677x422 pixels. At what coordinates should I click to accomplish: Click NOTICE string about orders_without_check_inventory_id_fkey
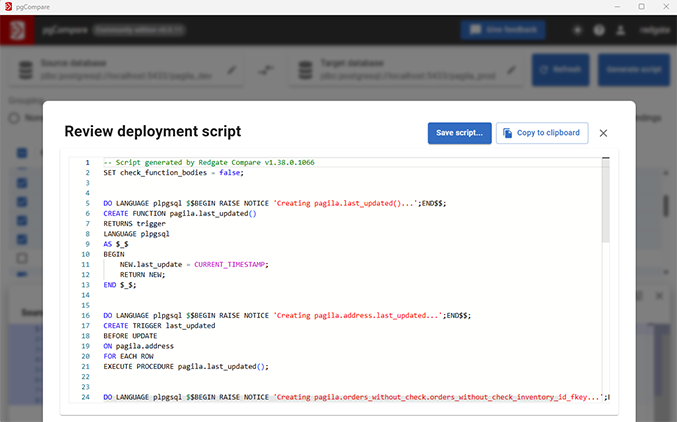(x=438, y=397)
